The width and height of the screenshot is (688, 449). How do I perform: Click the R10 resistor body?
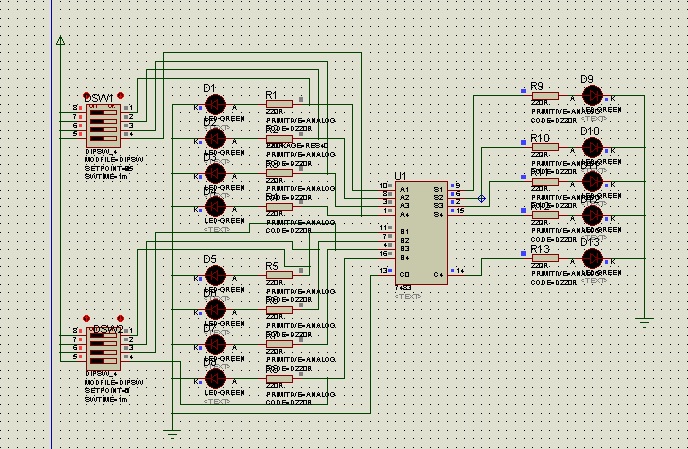pos(545,147)
